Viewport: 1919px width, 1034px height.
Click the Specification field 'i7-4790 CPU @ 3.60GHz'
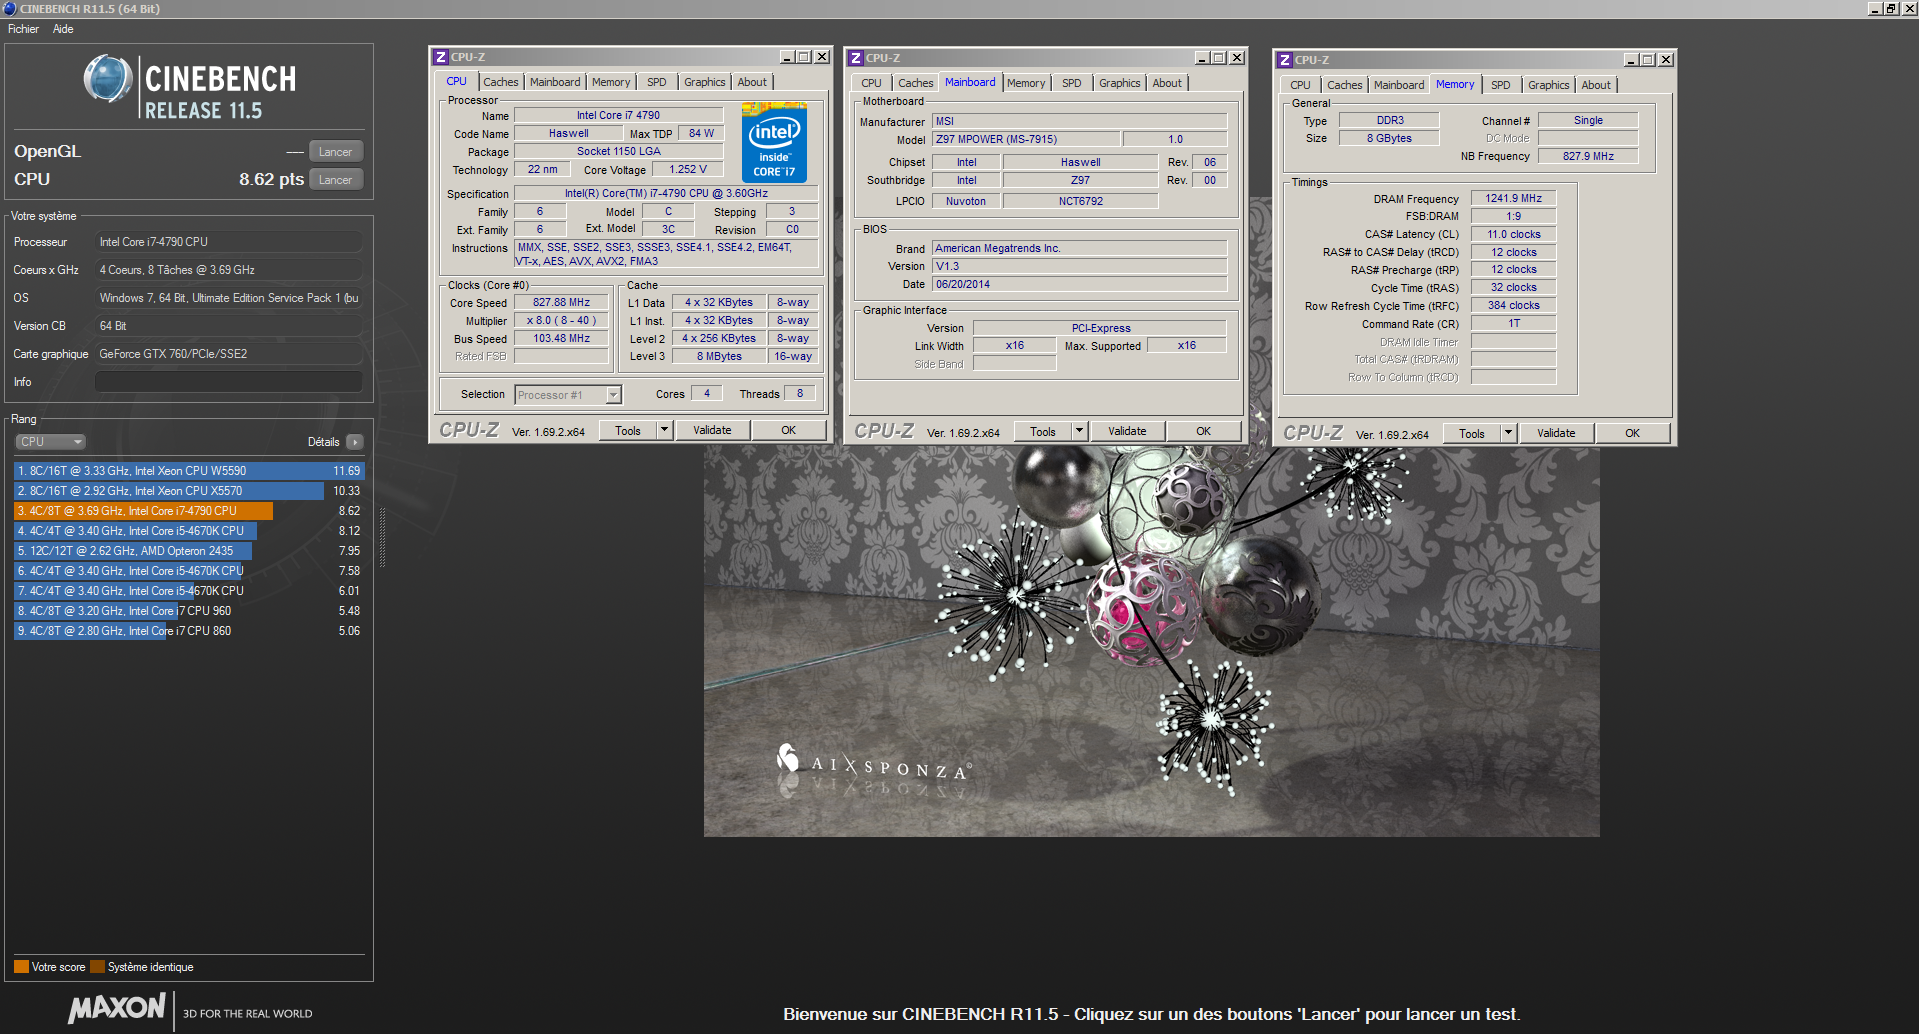666,194
